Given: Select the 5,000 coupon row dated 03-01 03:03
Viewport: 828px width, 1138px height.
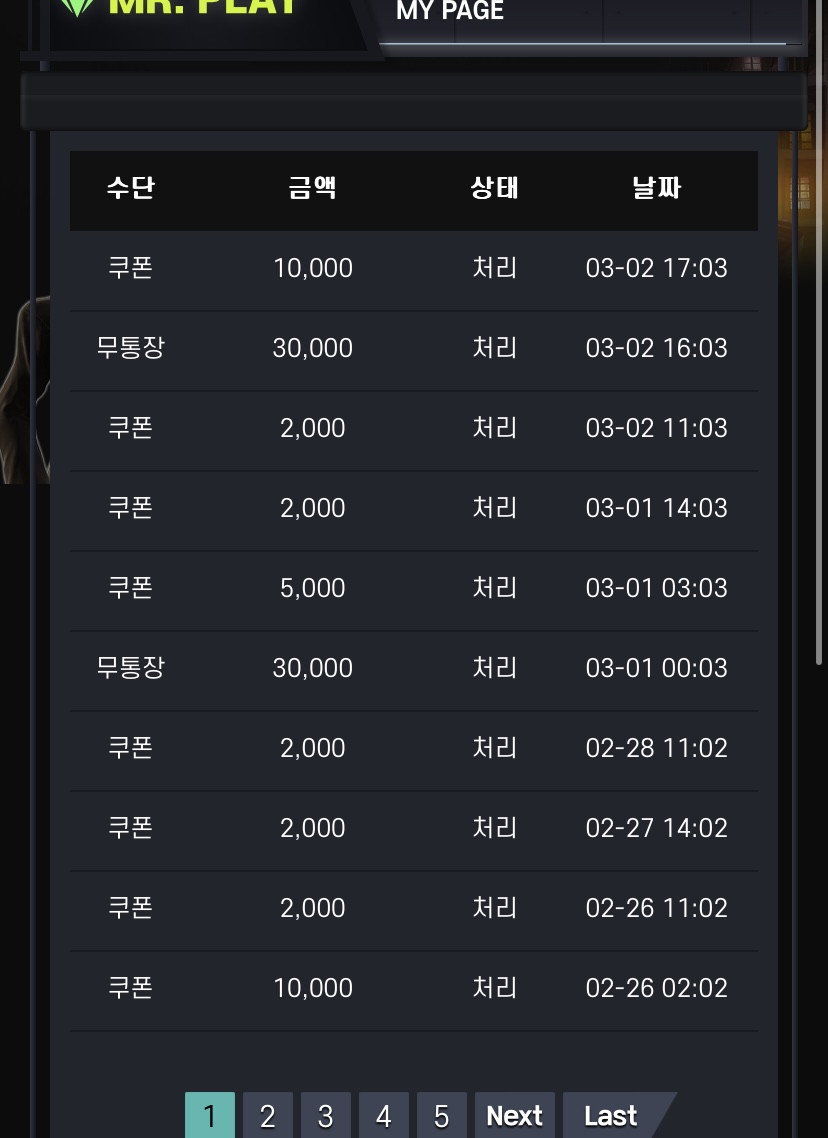Looking at the screenshot, I should pos(414,587).
